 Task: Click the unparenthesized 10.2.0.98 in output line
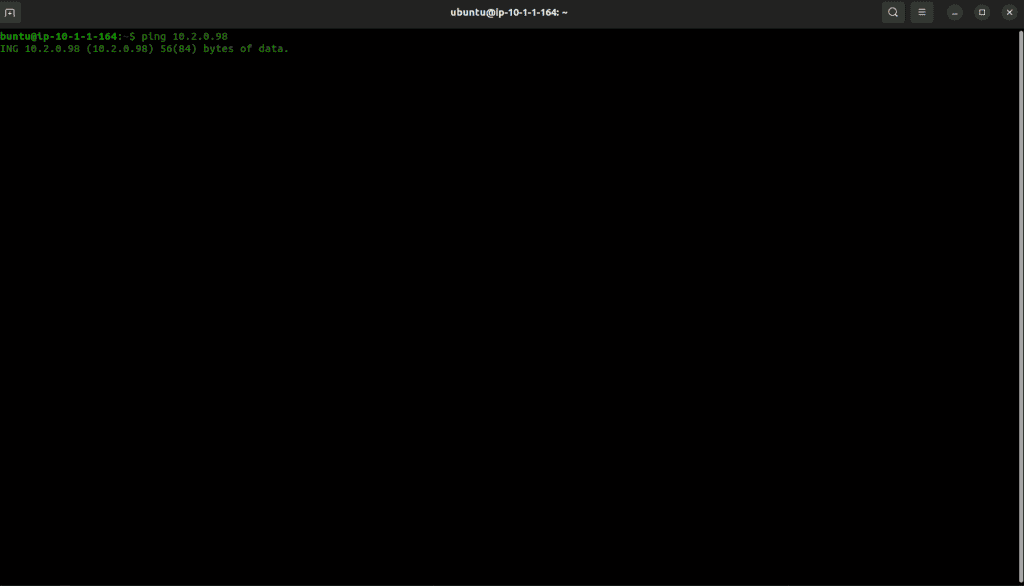[x=53, y=49]
